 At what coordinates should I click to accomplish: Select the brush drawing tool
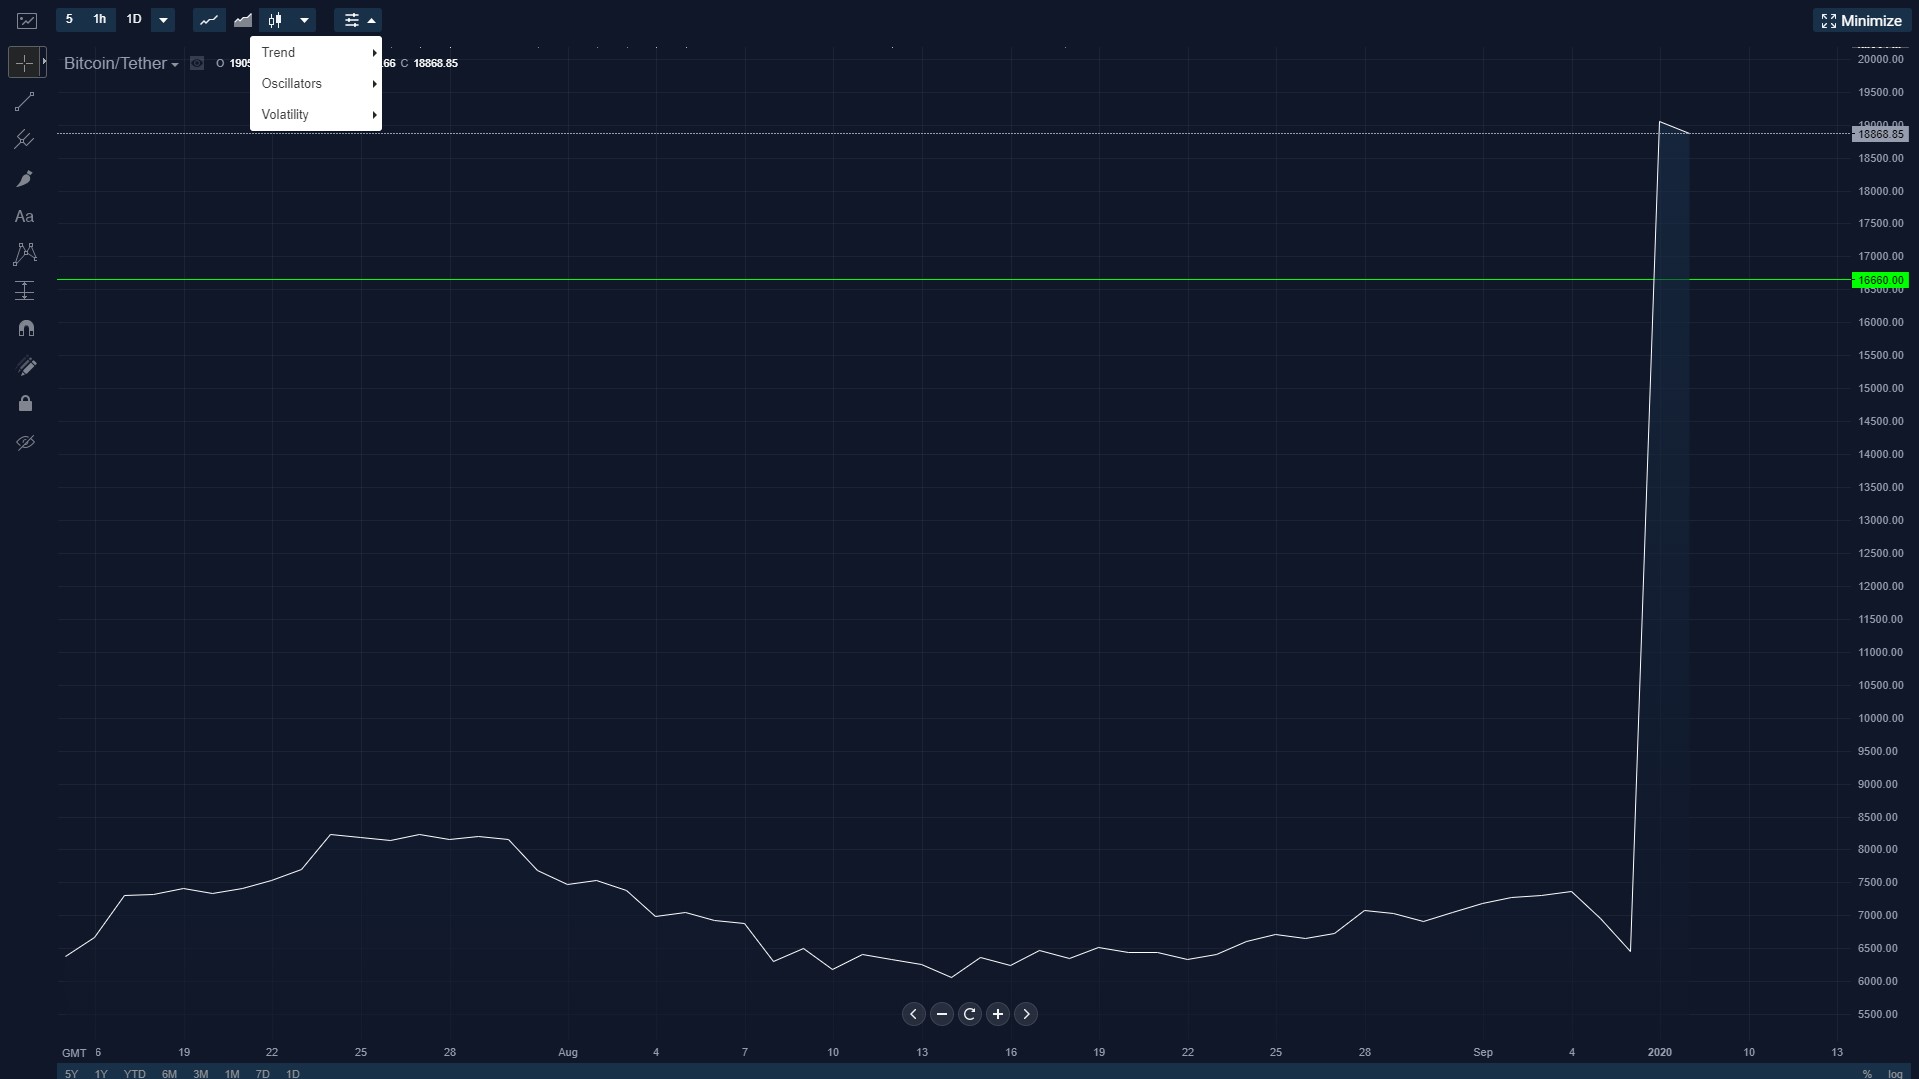(x=25, y=179)
